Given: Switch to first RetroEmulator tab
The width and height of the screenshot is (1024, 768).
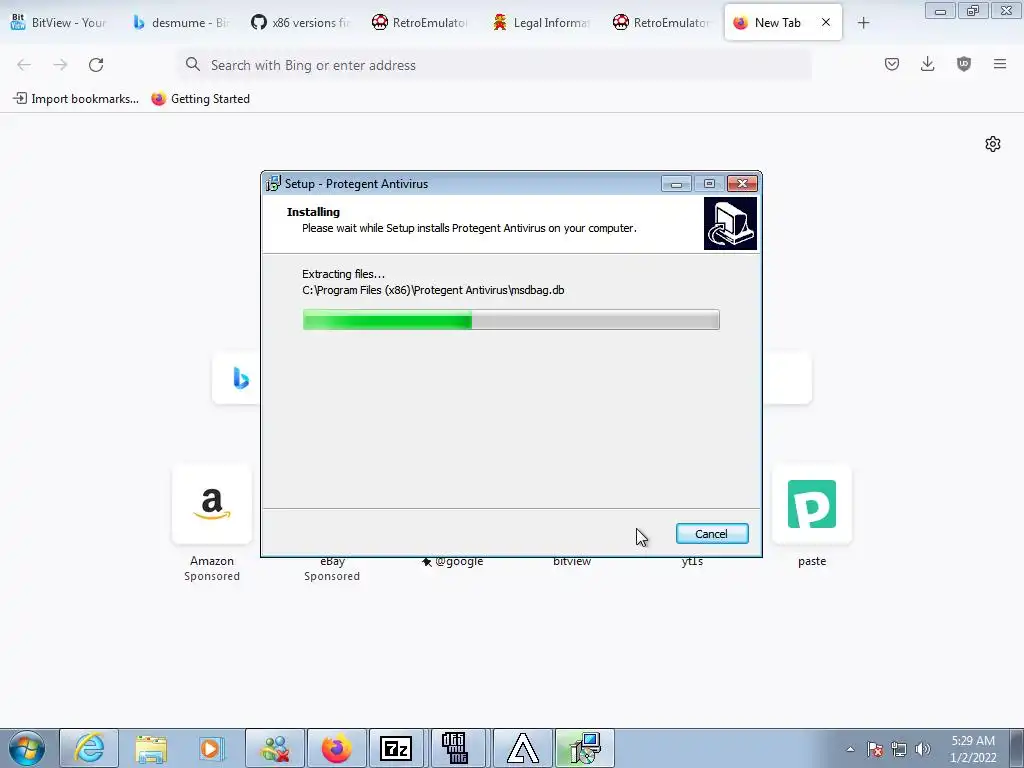Looking at the screenshot, I should tap(420, 22).
